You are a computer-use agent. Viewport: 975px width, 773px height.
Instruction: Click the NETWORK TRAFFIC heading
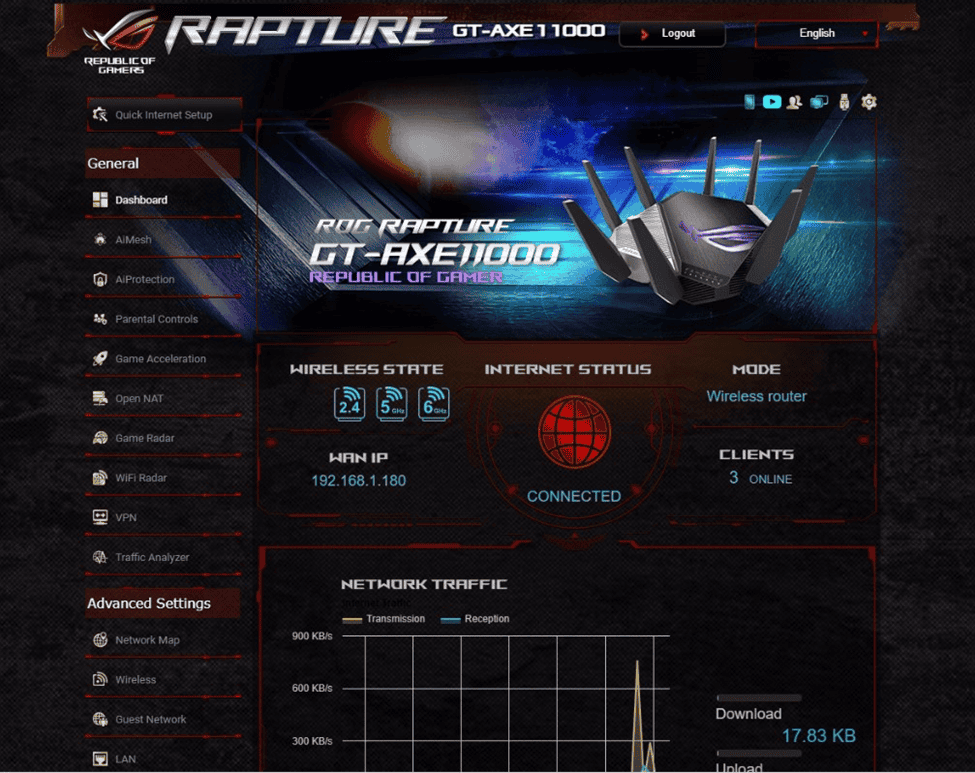click(424, 585)
